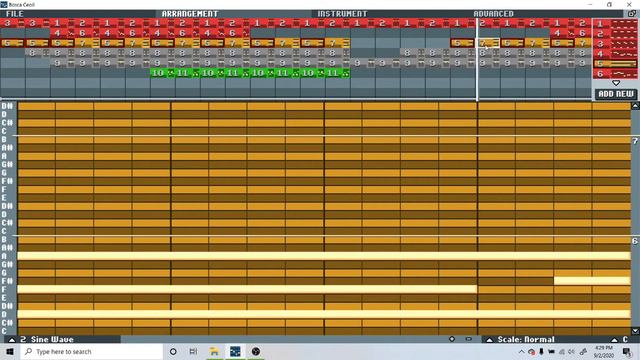Click the white-outlined pattern 7 arrangement cell
Image resolution: width=640 pixels, height=360 pixels.
coord(489,43)
